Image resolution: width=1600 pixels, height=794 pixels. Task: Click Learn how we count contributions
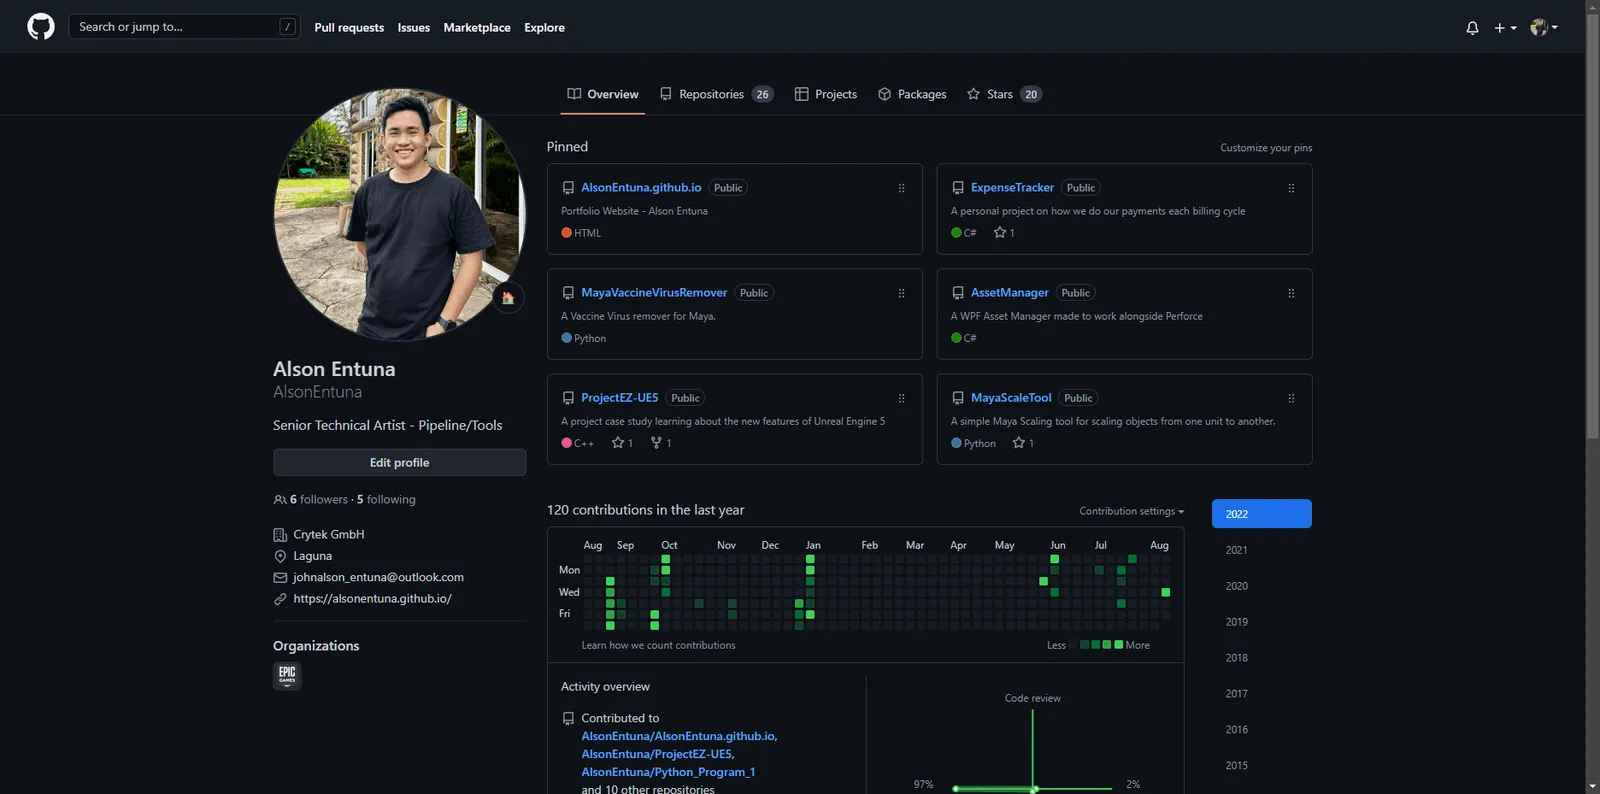pyautogui.click(x=658, y=646)
